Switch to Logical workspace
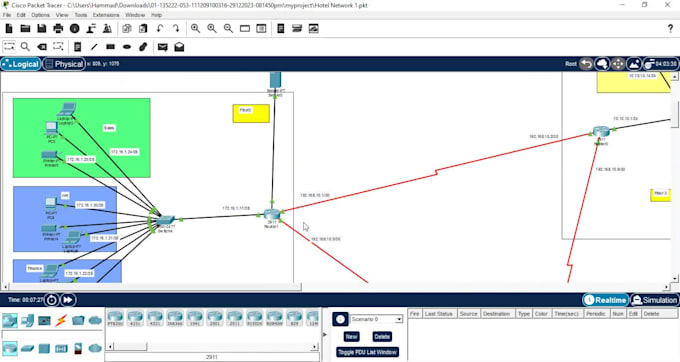680x362 pixels. [21, 64]
